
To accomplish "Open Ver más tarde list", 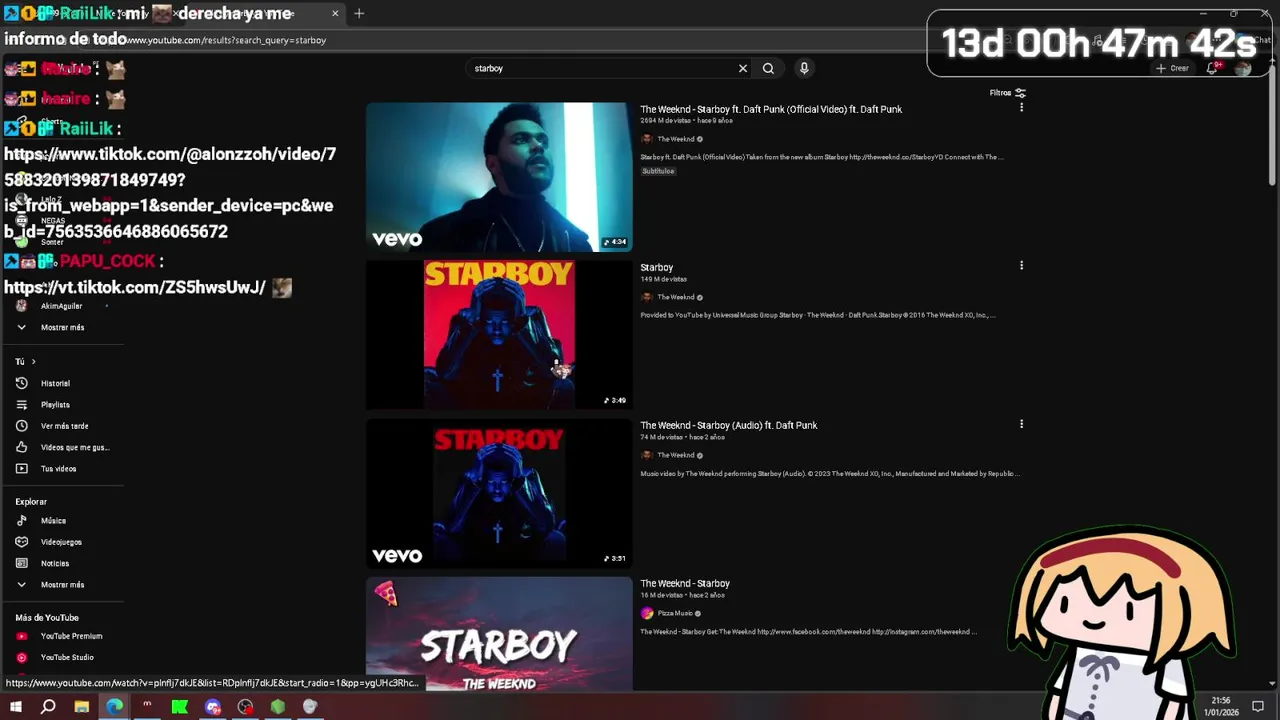I will click(x=64, y=426).
